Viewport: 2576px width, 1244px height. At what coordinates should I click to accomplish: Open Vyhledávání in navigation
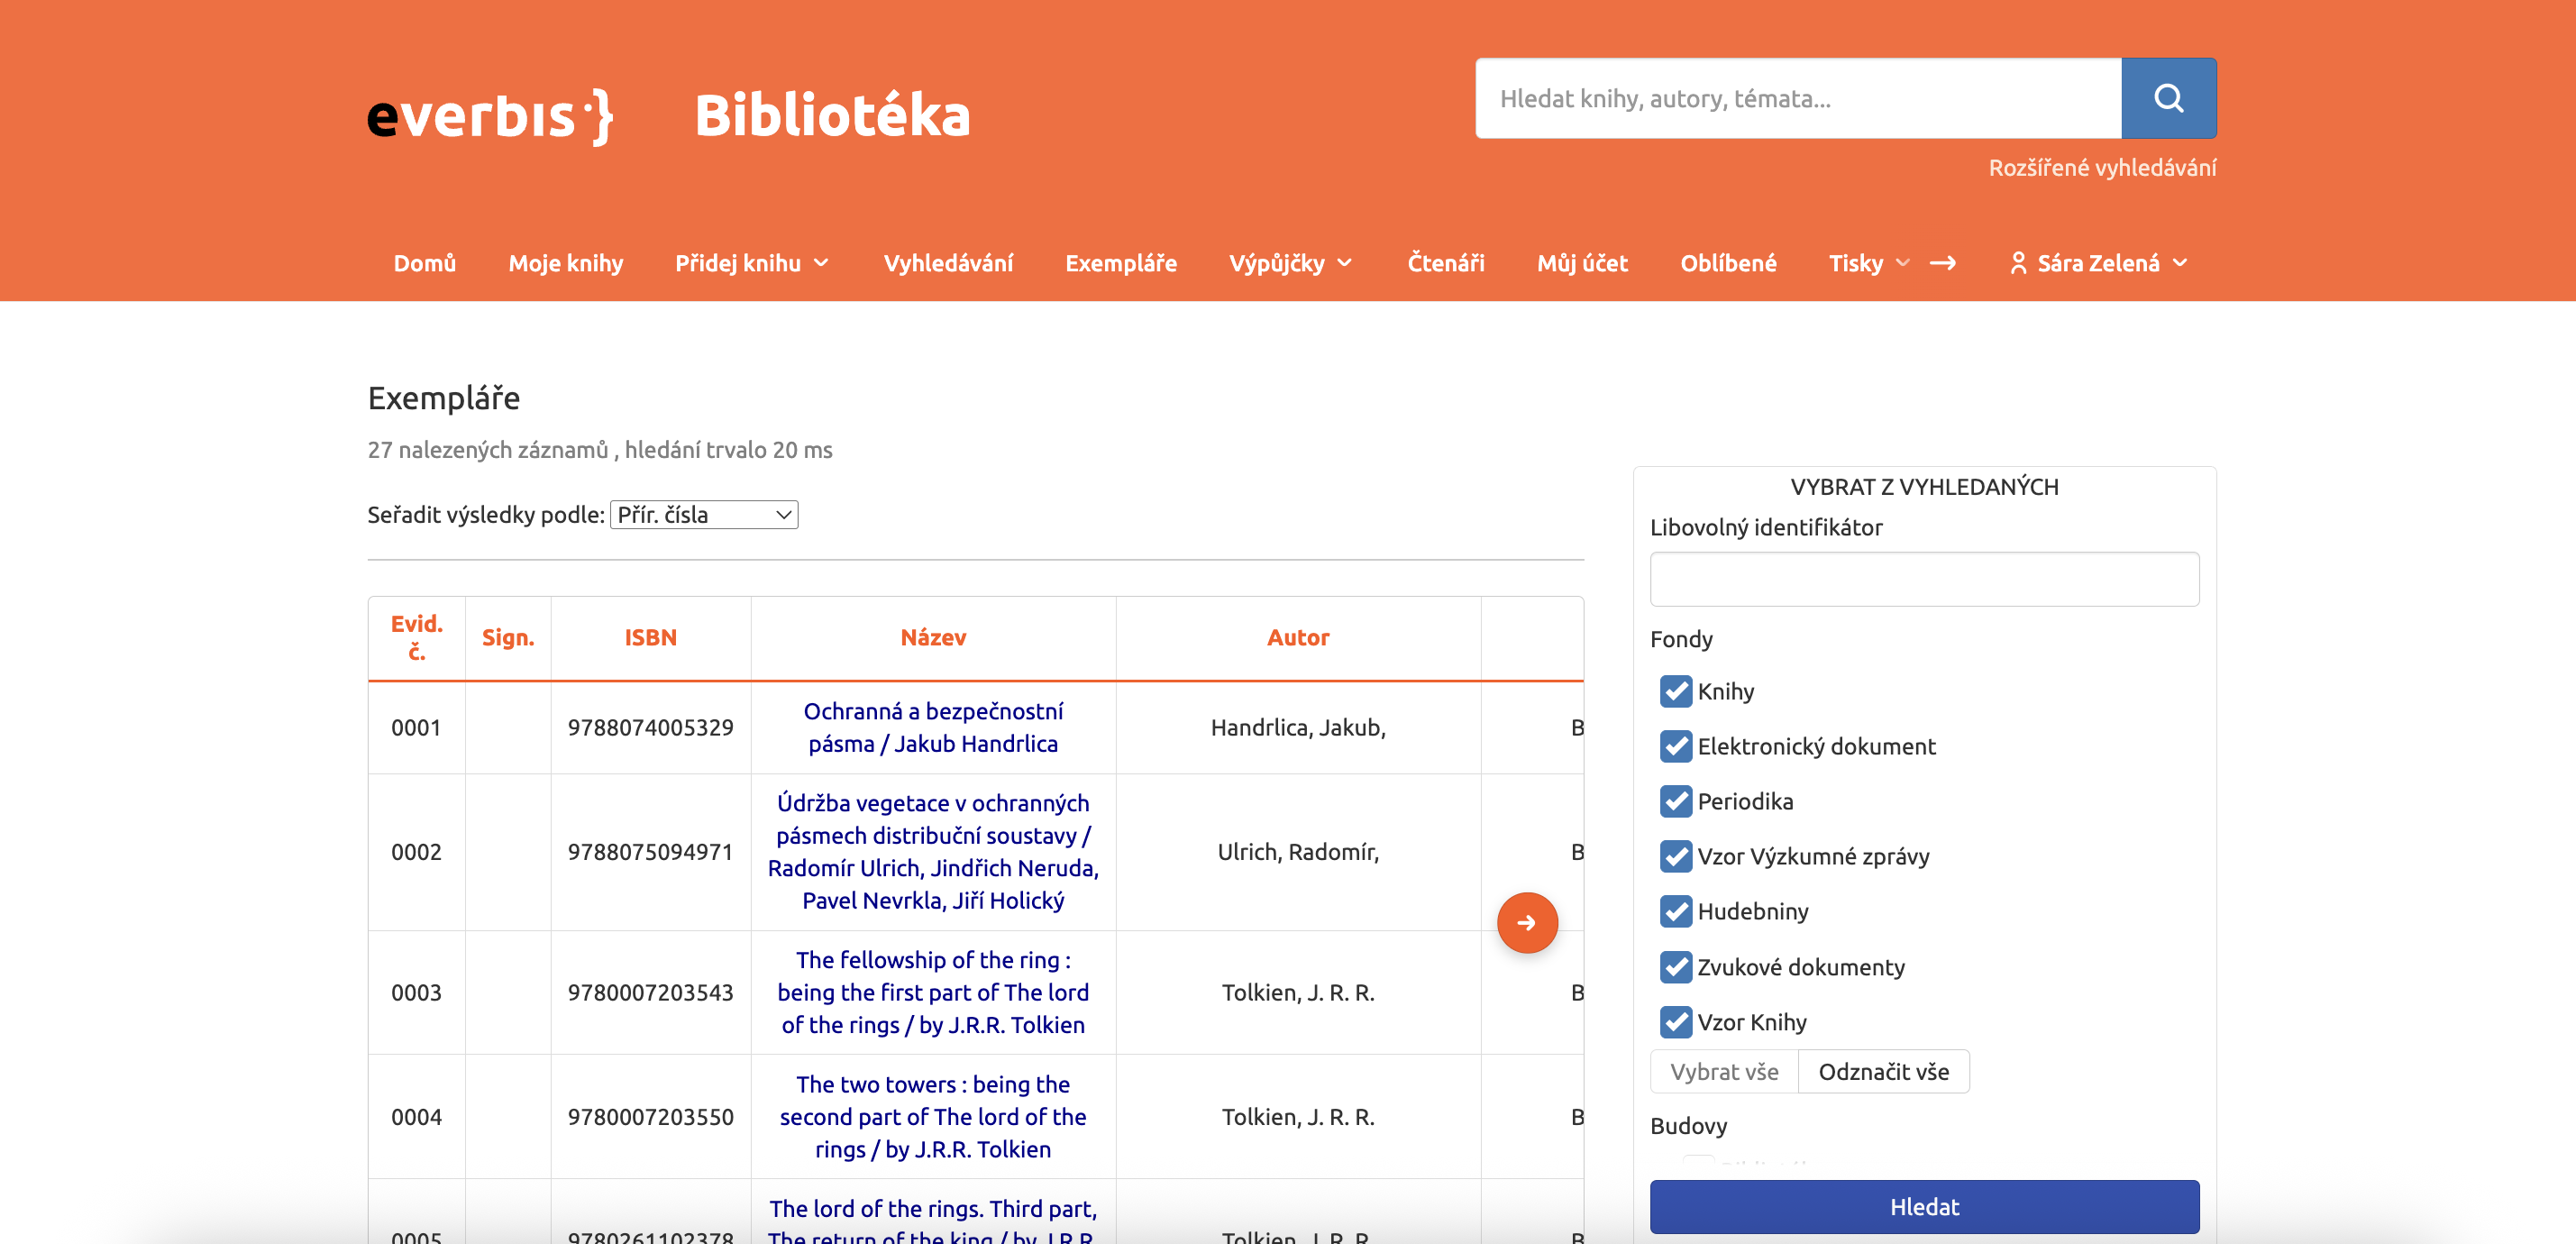pyautogui.click(x=948, y=263)
